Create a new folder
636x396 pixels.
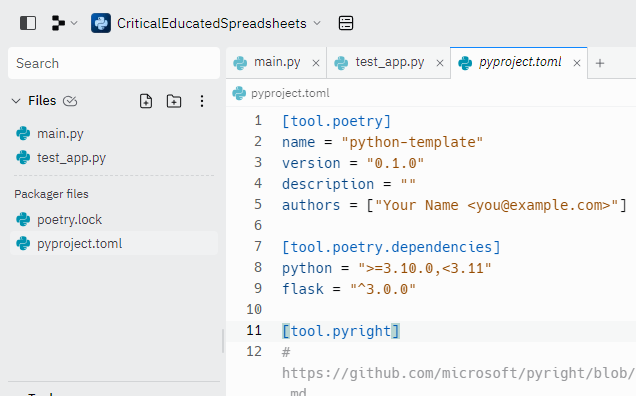pos(174,101)
